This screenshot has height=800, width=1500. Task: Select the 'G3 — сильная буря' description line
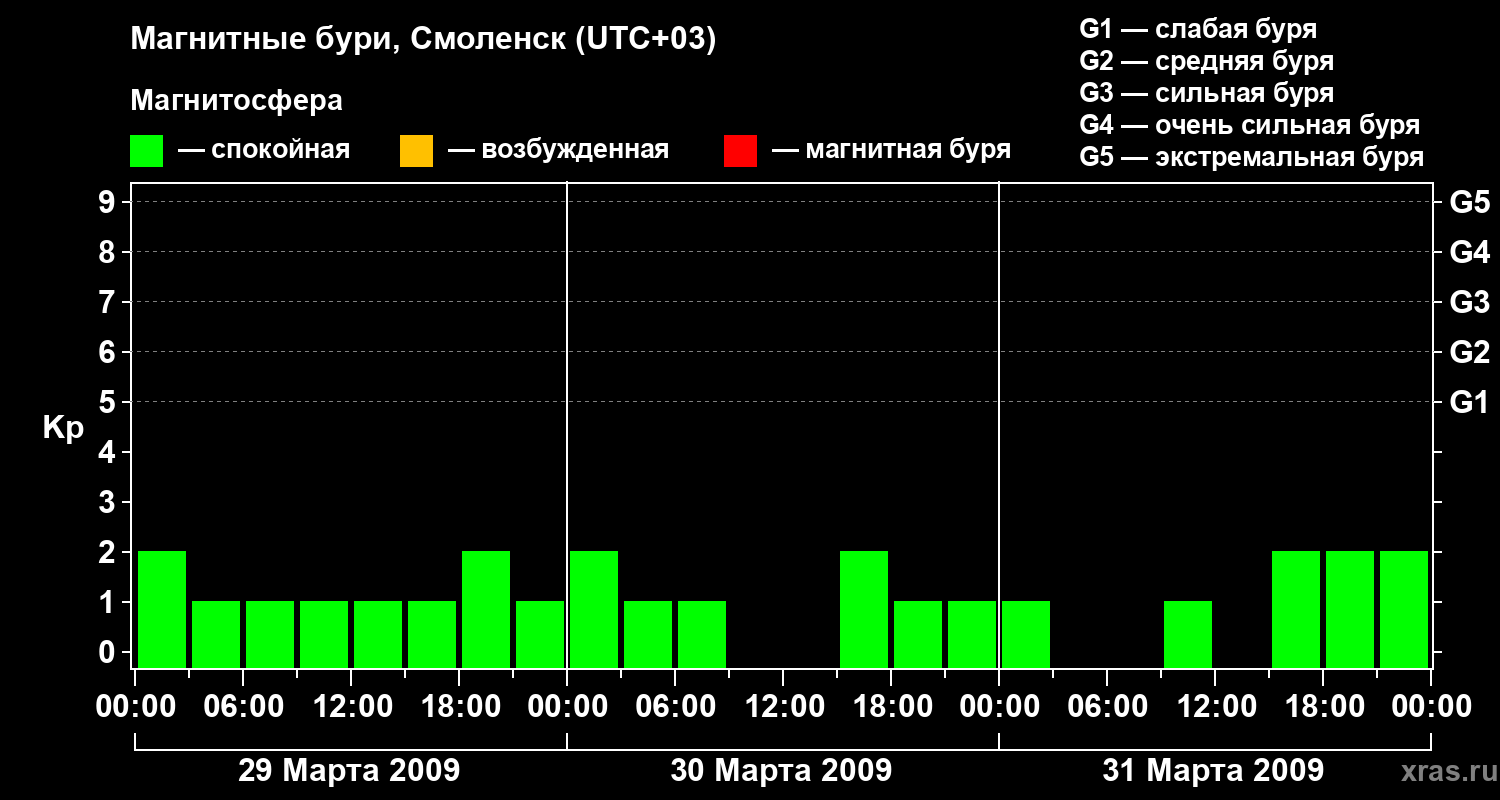[x=1207, y=93]
